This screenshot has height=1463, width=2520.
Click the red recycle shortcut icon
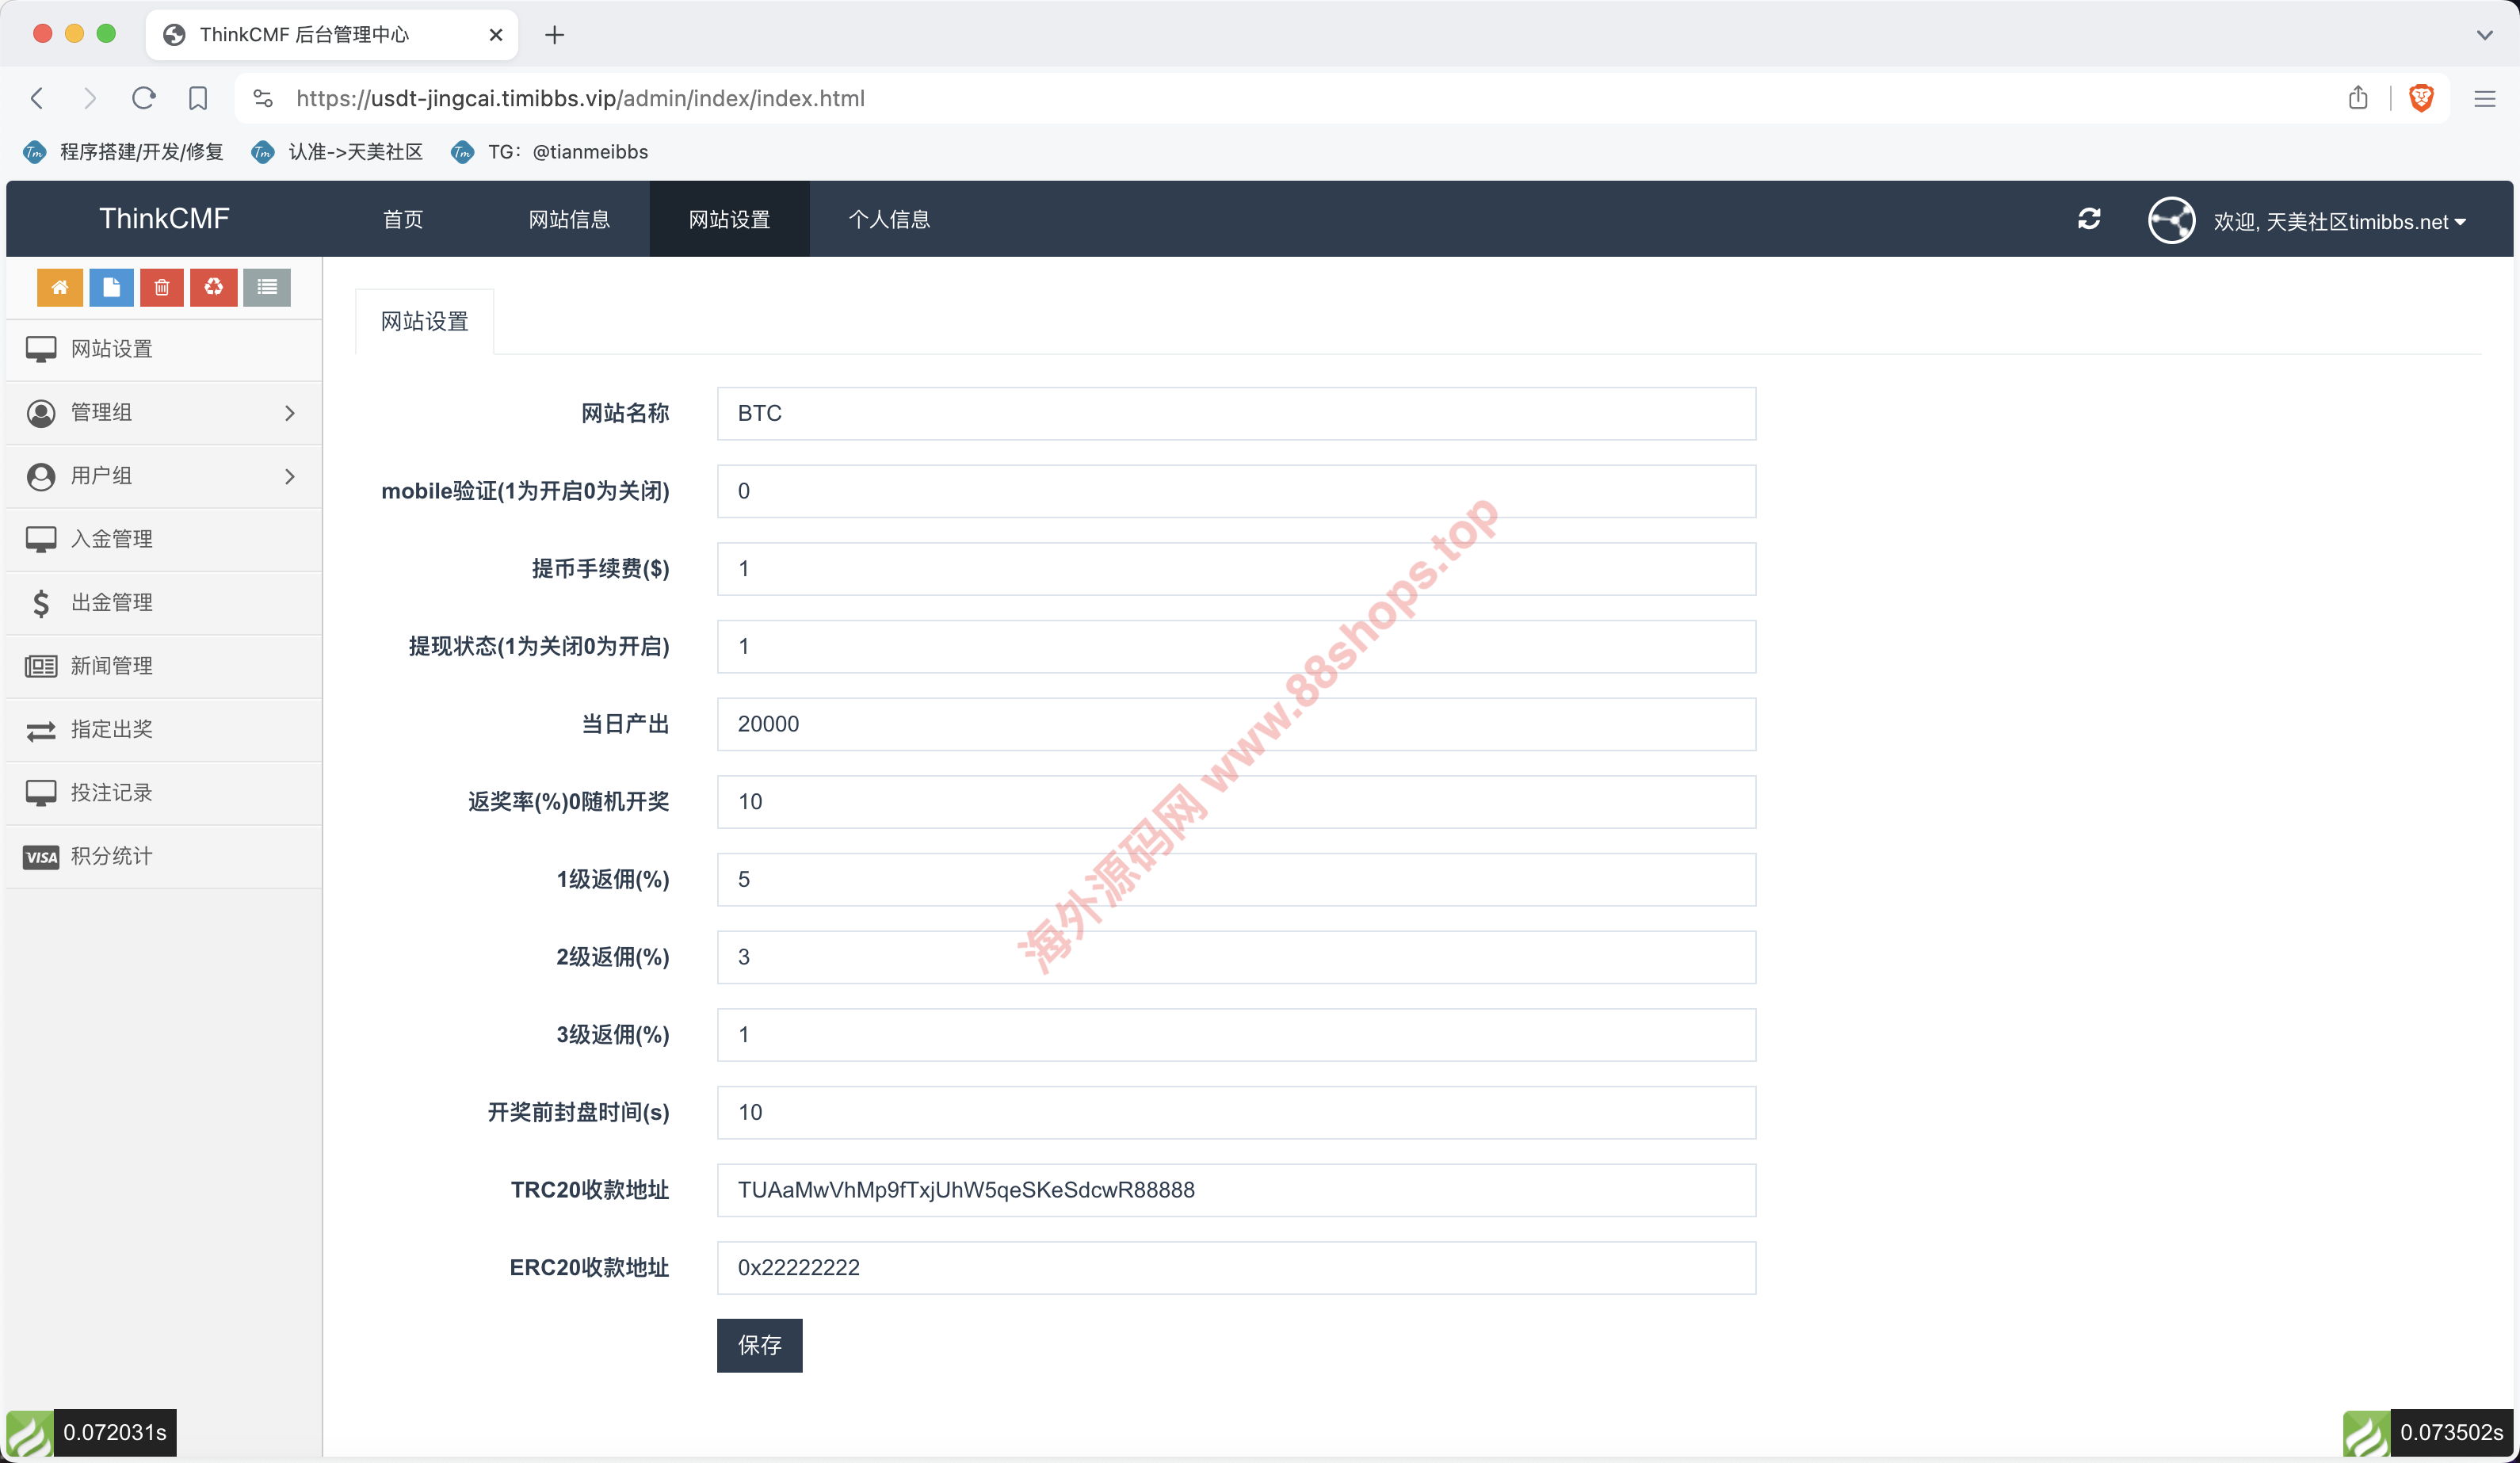pyautogui.click(x=214, y=288)
